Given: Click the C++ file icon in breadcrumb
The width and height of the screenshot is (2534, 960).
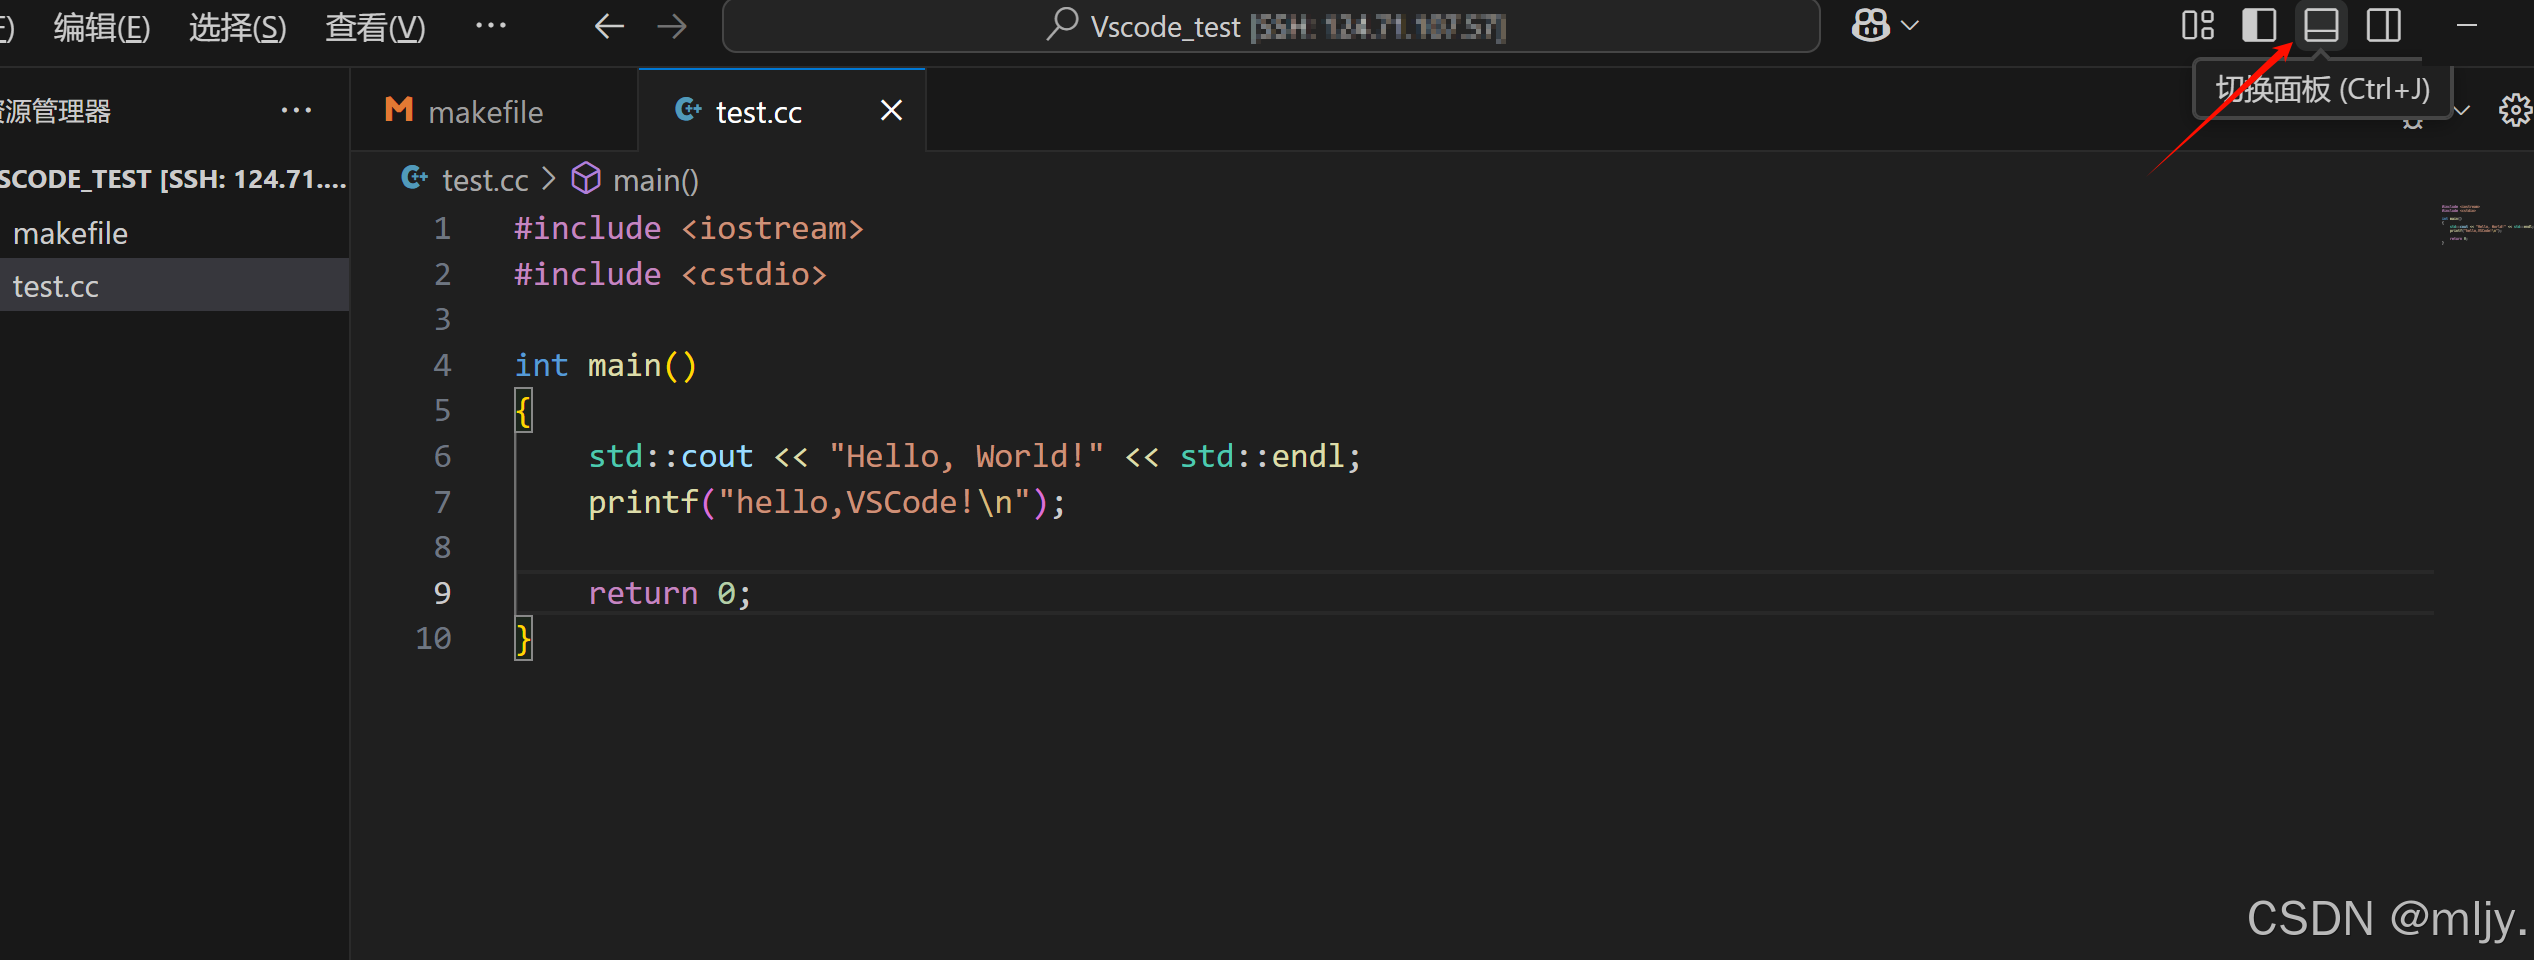Looking at the screenshot, I should 414,179.
